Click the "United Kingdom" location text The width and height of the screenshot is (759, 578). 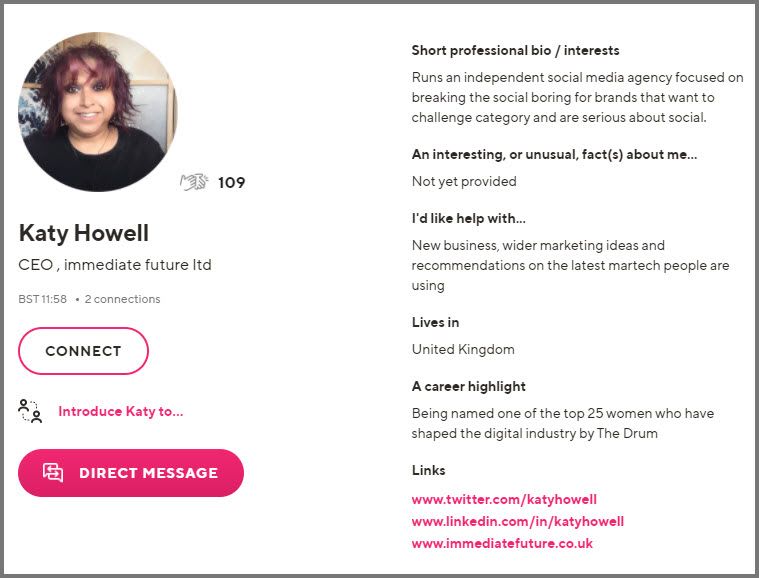[463, 349]
